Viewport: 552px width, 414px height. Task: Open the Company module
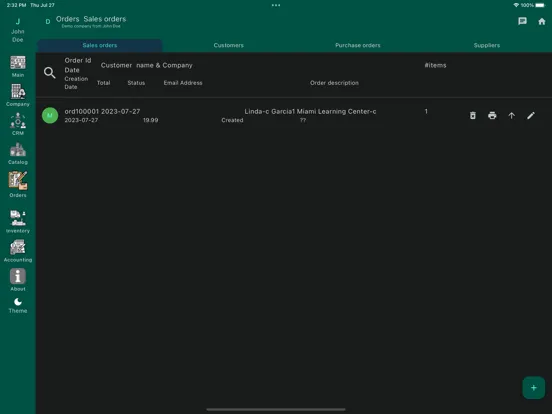point(18,95)
